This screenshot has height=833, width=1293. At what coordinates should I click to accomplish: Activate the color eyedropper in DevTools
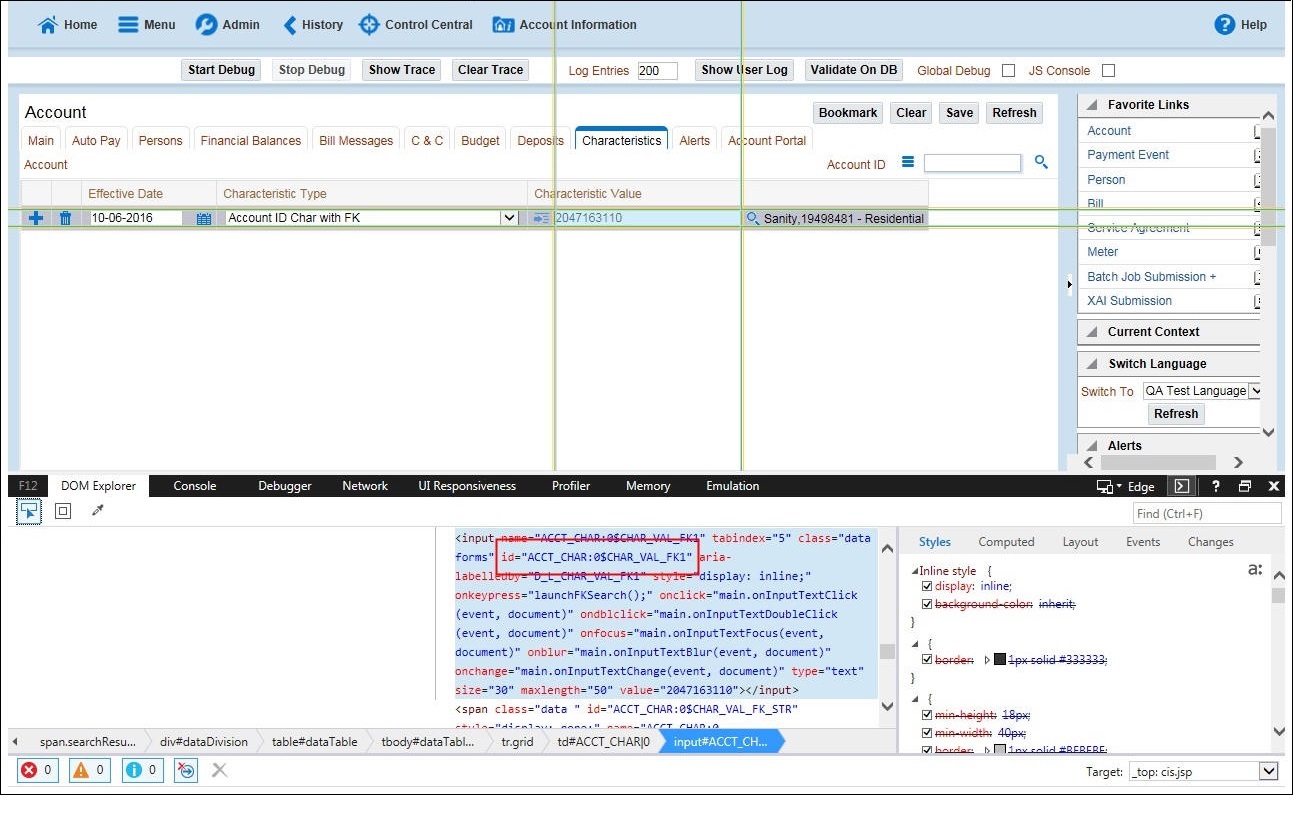(x=97, y=511)
